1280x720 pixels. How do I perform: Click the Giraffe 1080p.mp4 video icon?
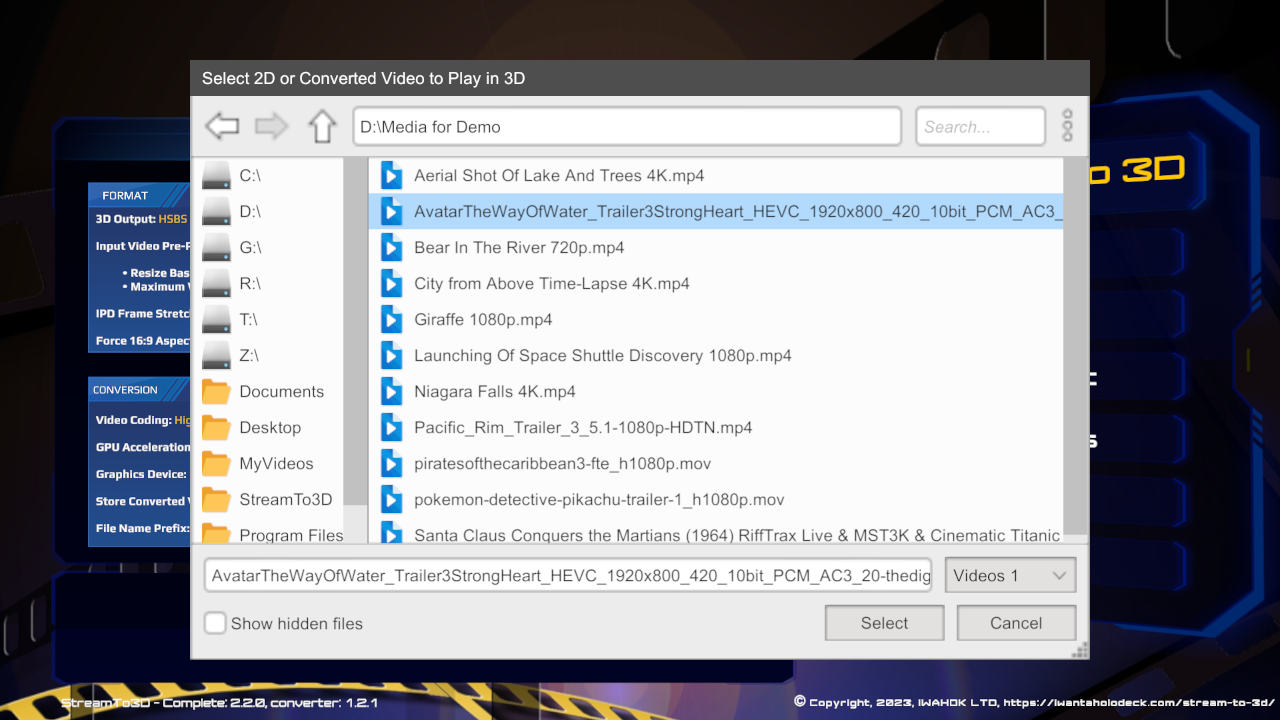pos(391,320)
